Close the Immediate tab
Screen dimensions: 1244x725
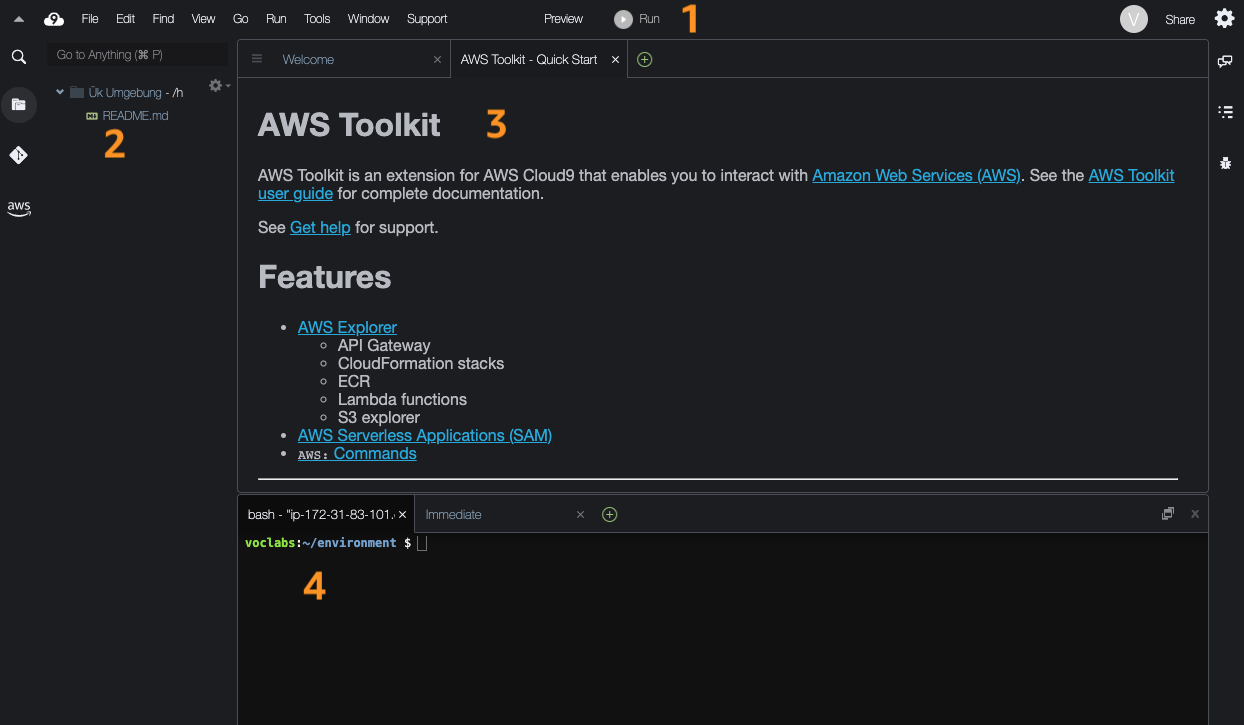pos(580,514)
